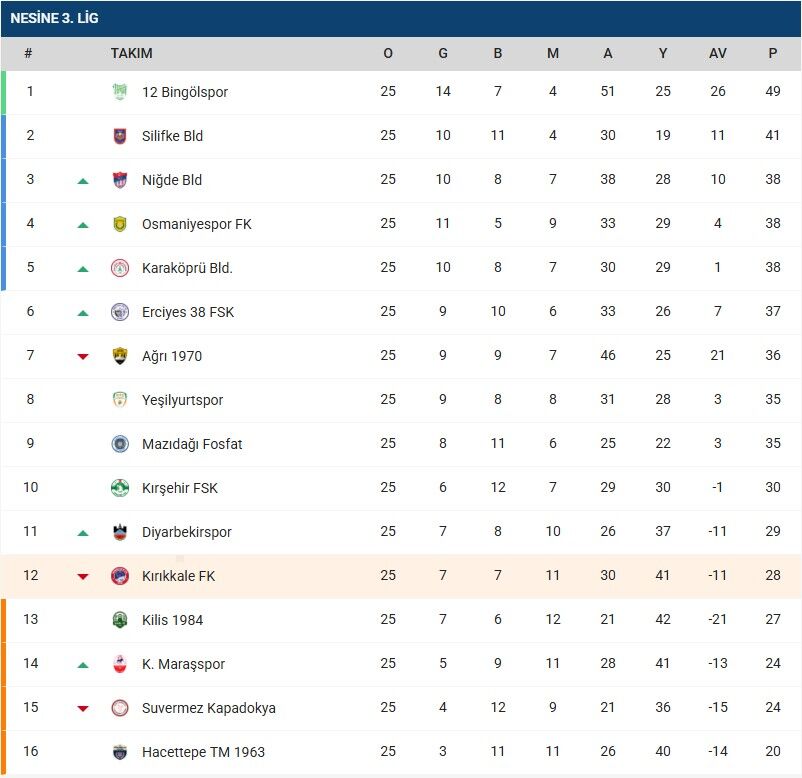
Task: Click the Diyarbekirspor club crest
Action: point(120,532)
